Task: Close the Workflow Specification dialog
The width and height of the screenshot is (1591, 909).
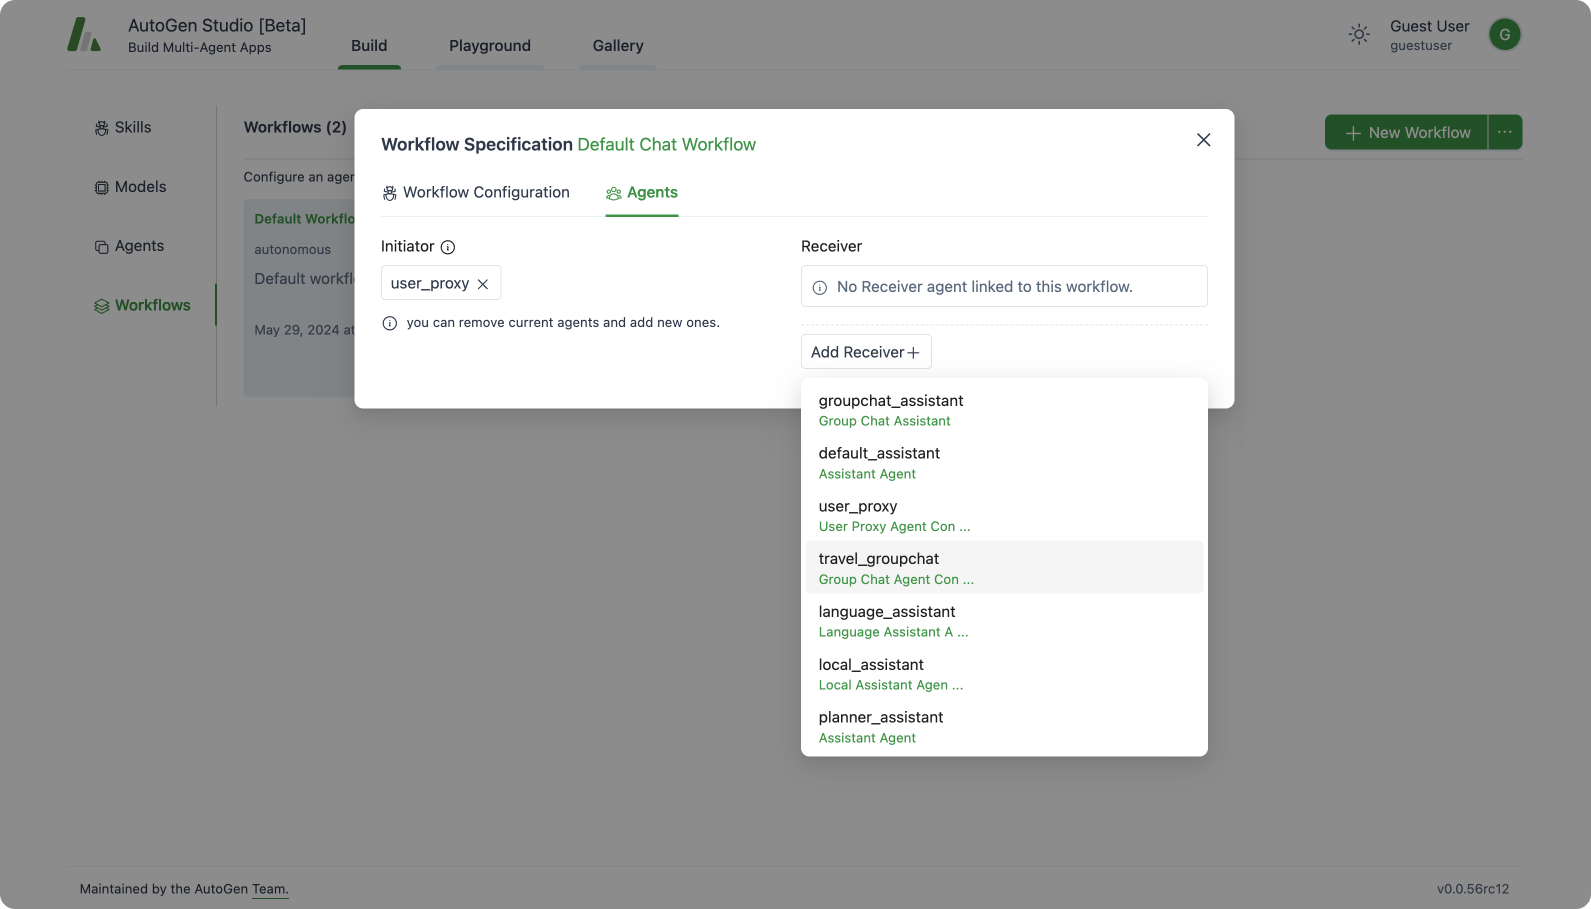Action: click(1204, 140)
